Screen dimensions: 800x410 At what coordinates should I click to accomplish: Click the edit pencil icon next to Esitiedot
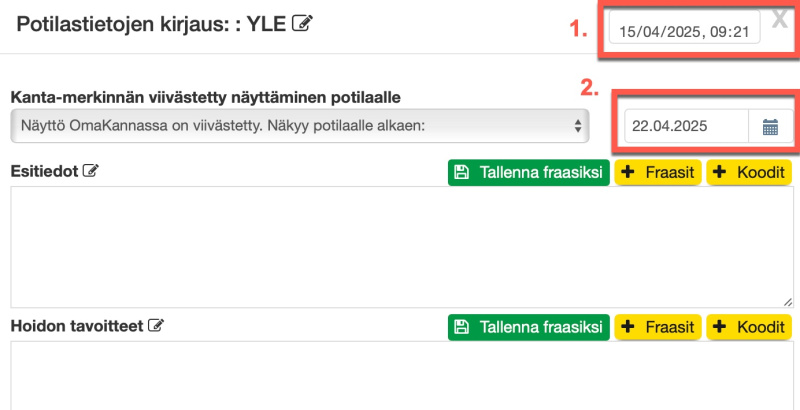click(x=91, y=171)
